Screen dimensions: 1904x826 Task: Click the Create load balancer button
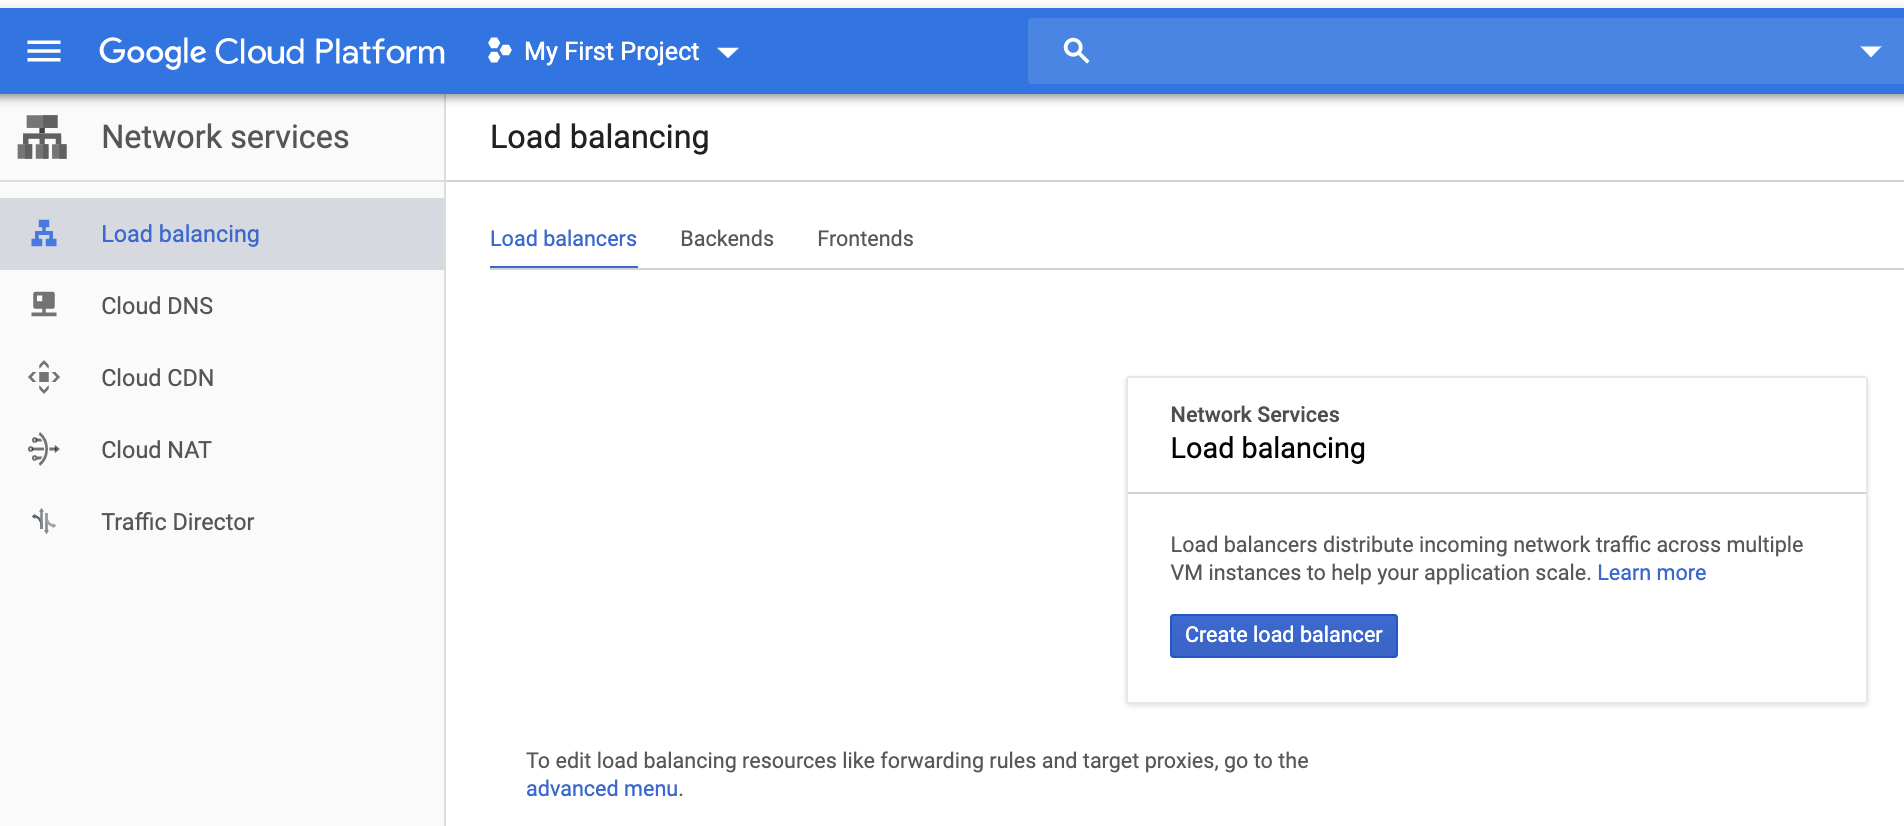1283,635
